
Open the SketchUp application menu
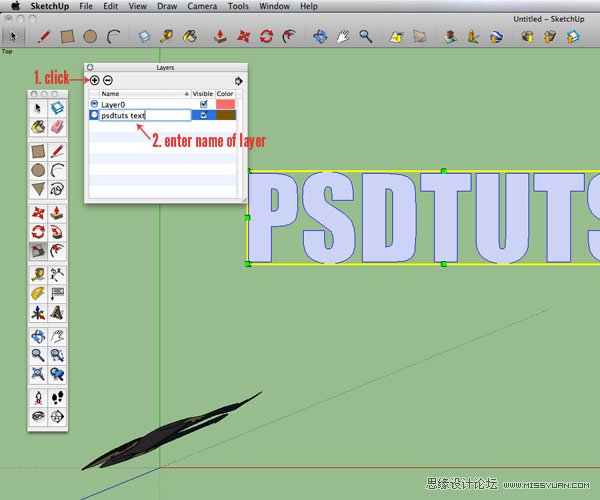click(49, 6)
